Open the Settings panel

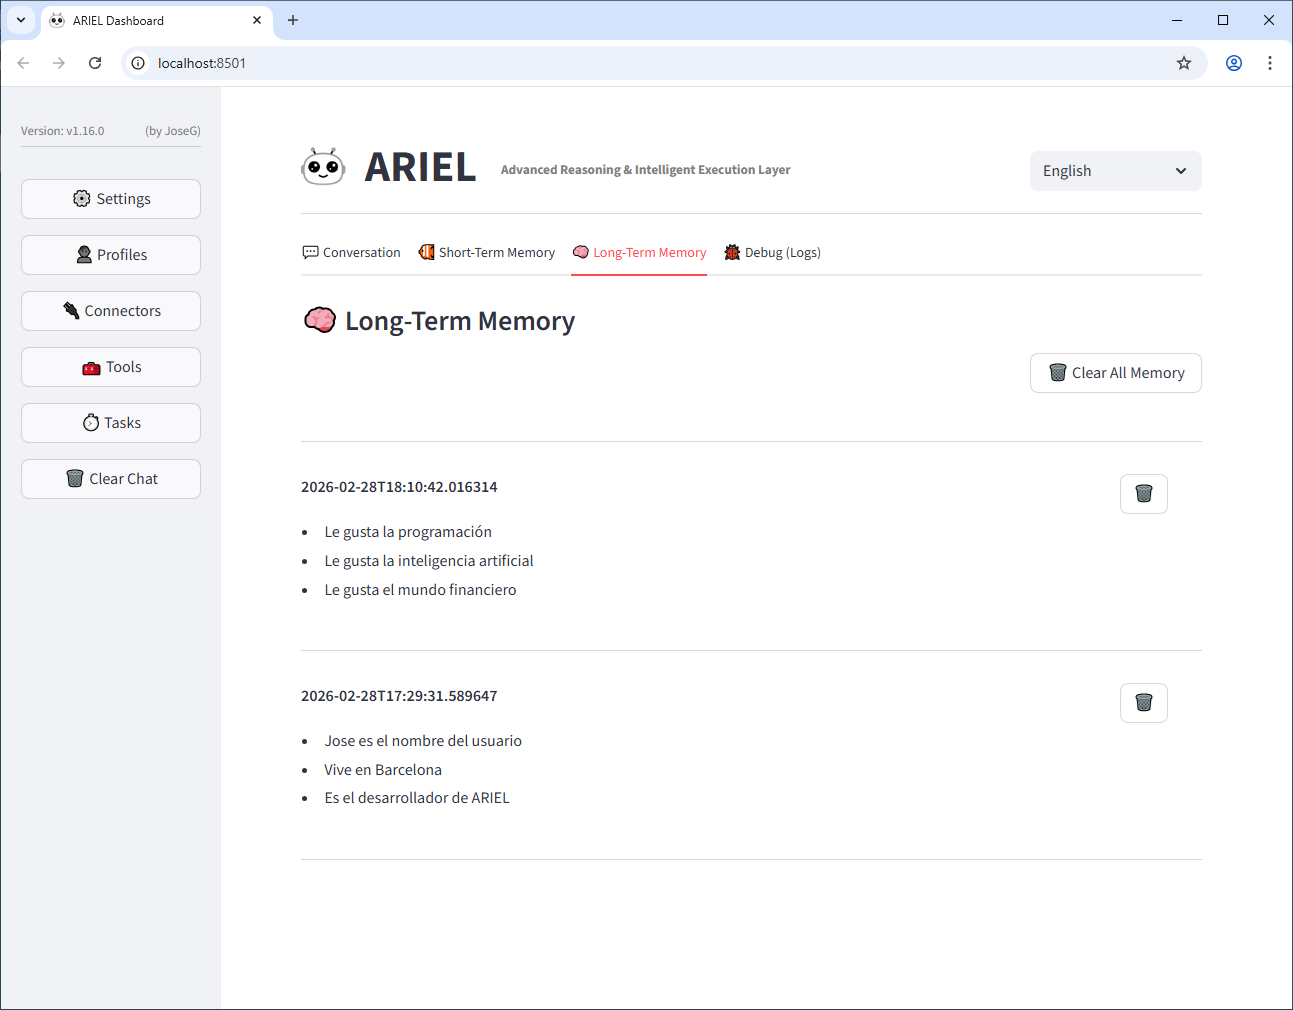tap(111, 199)
